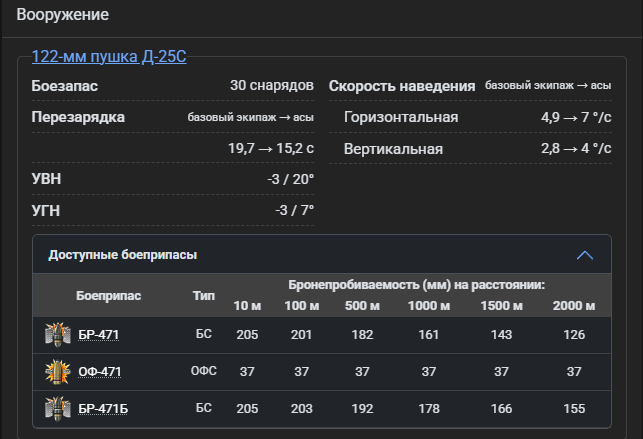Click БР-471 penetration value 126
The image size is (643, 439).
(x=574, y=335)
